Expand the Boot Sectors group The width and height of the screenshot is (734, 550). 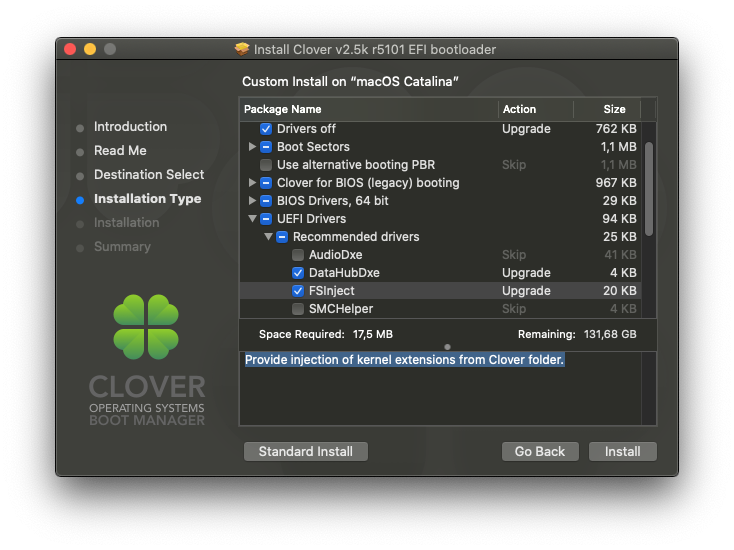click(252, 147)
